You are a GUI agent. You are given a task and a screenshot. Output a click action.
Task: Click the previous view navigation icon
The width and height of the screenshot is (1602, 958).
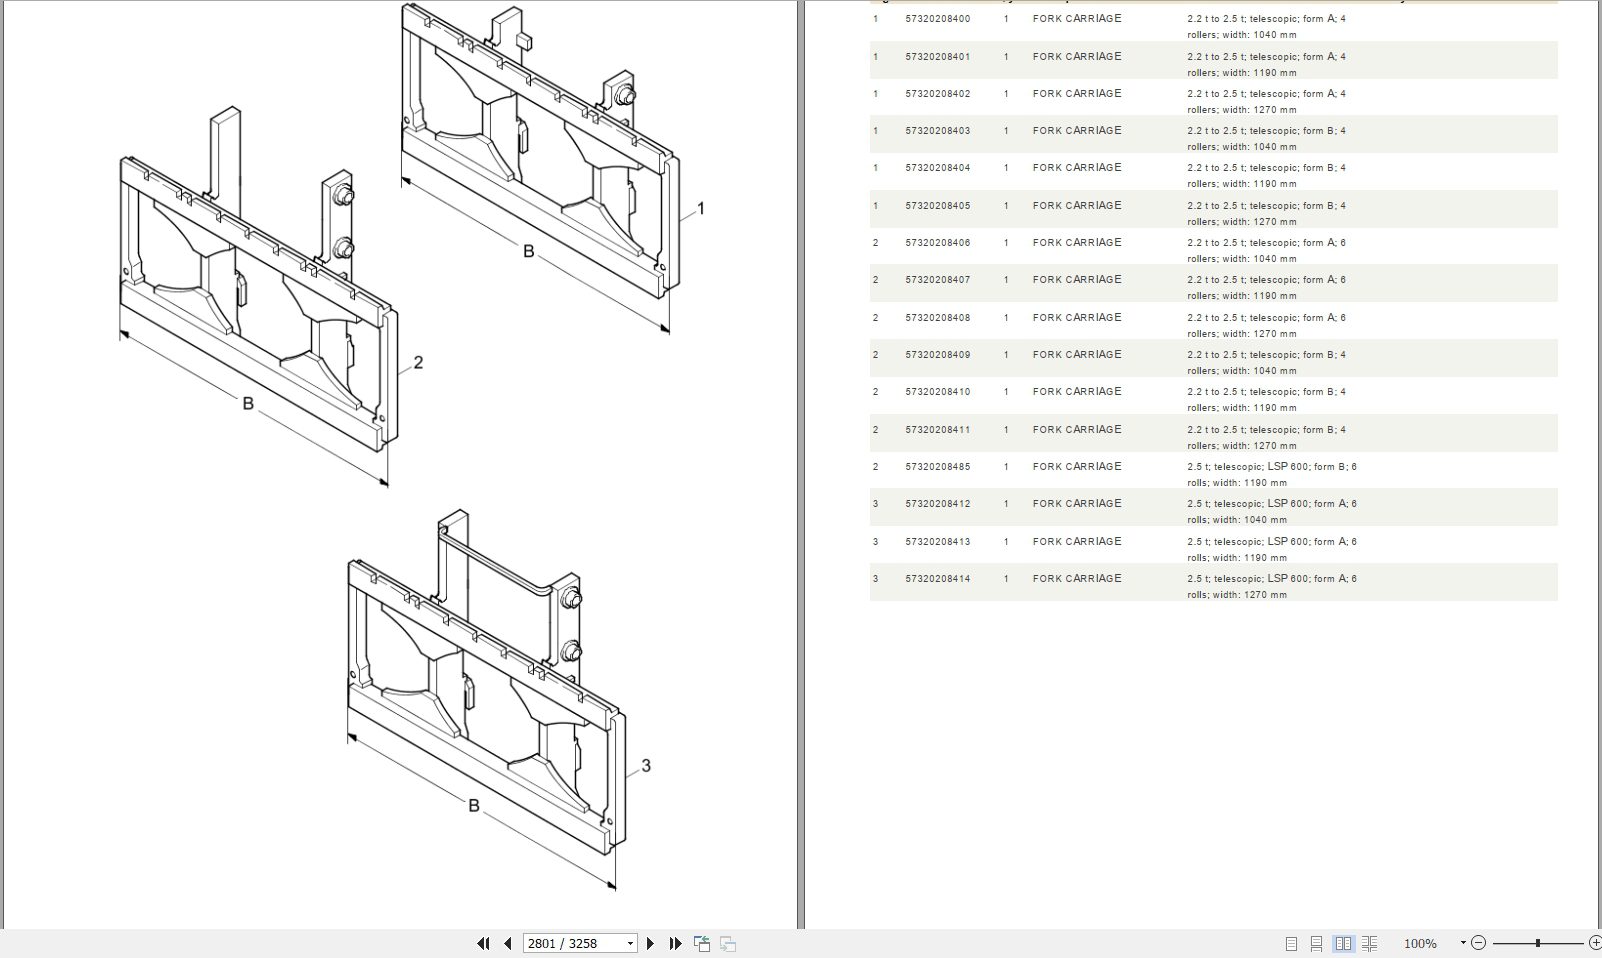702,943
